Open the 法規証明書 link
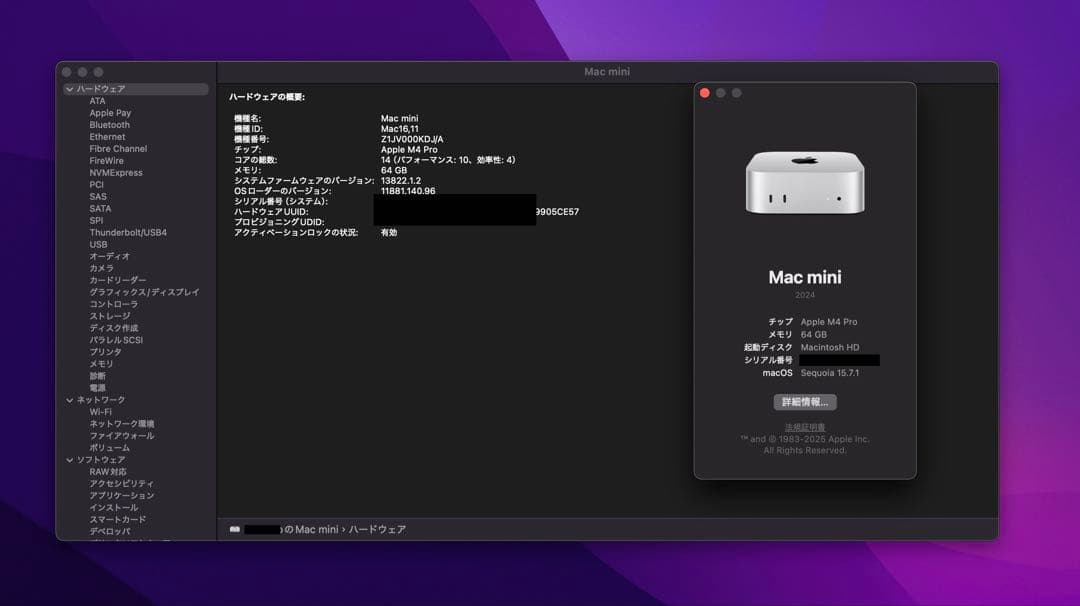 pos(805,426)
